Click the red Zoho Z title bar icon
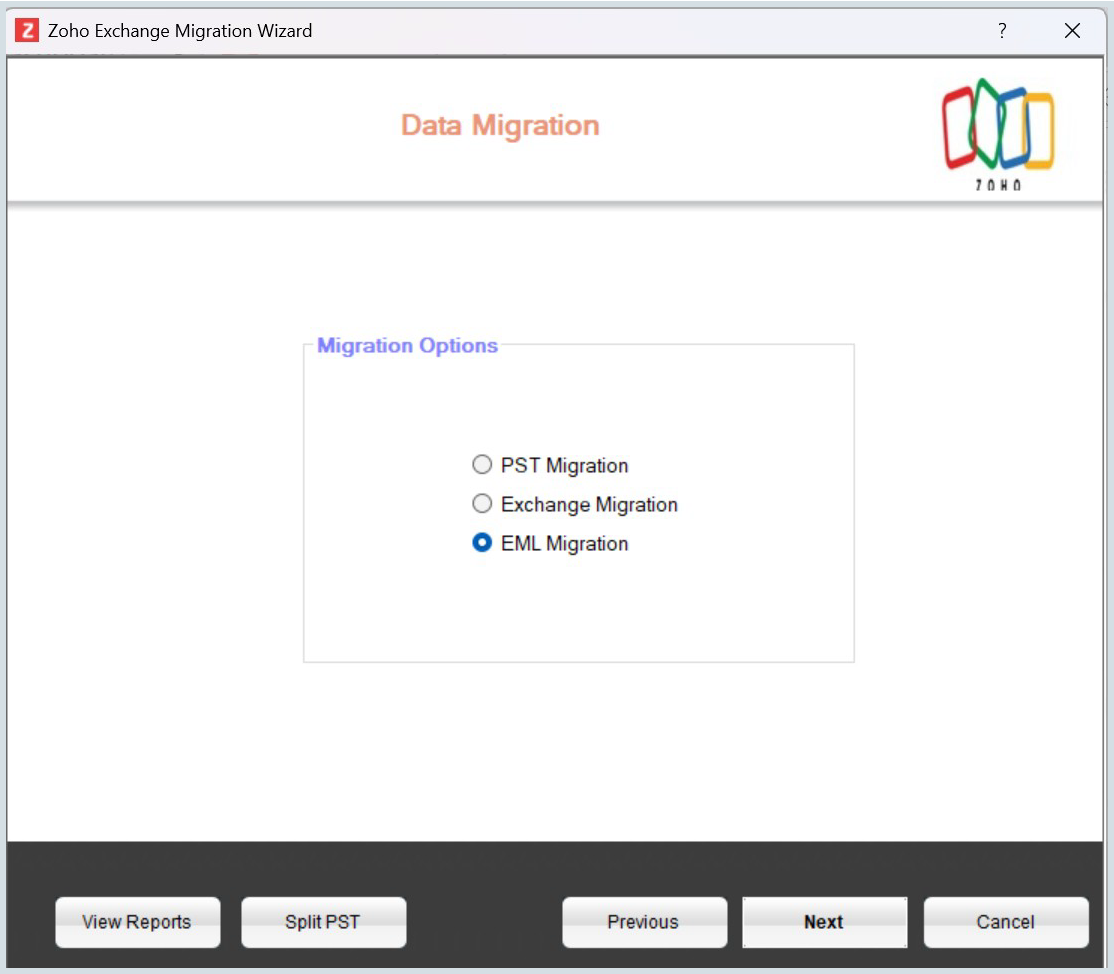The image size is (1114, 974). pos(27,31)
